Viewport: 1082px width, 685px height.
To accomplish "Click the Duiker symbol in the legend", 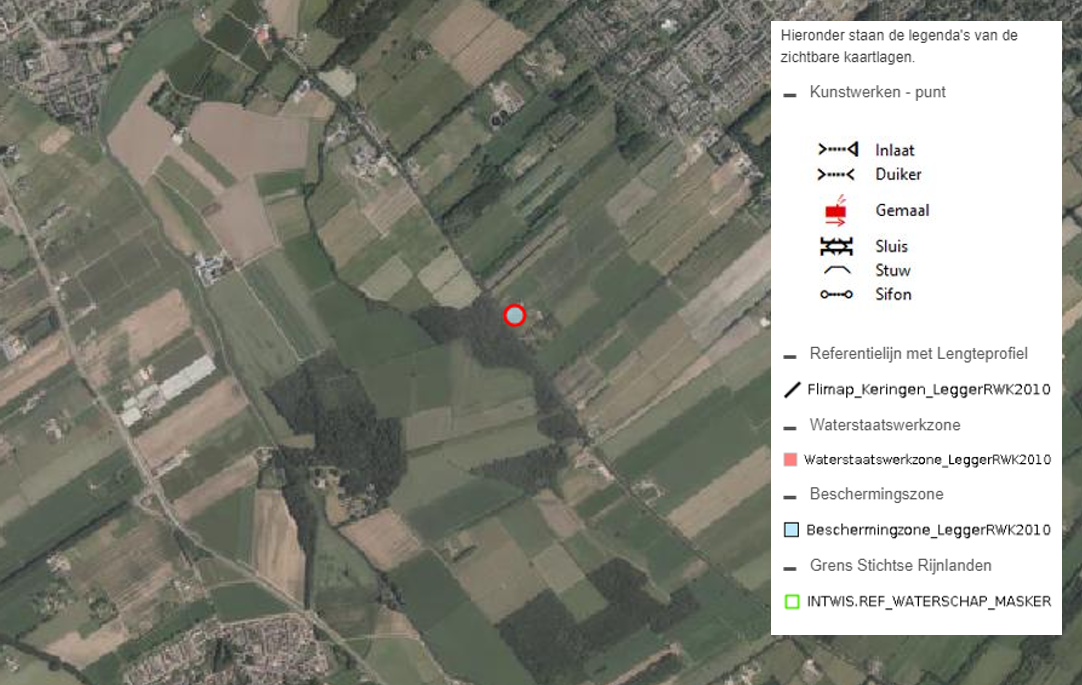I will tap(836, 175).
